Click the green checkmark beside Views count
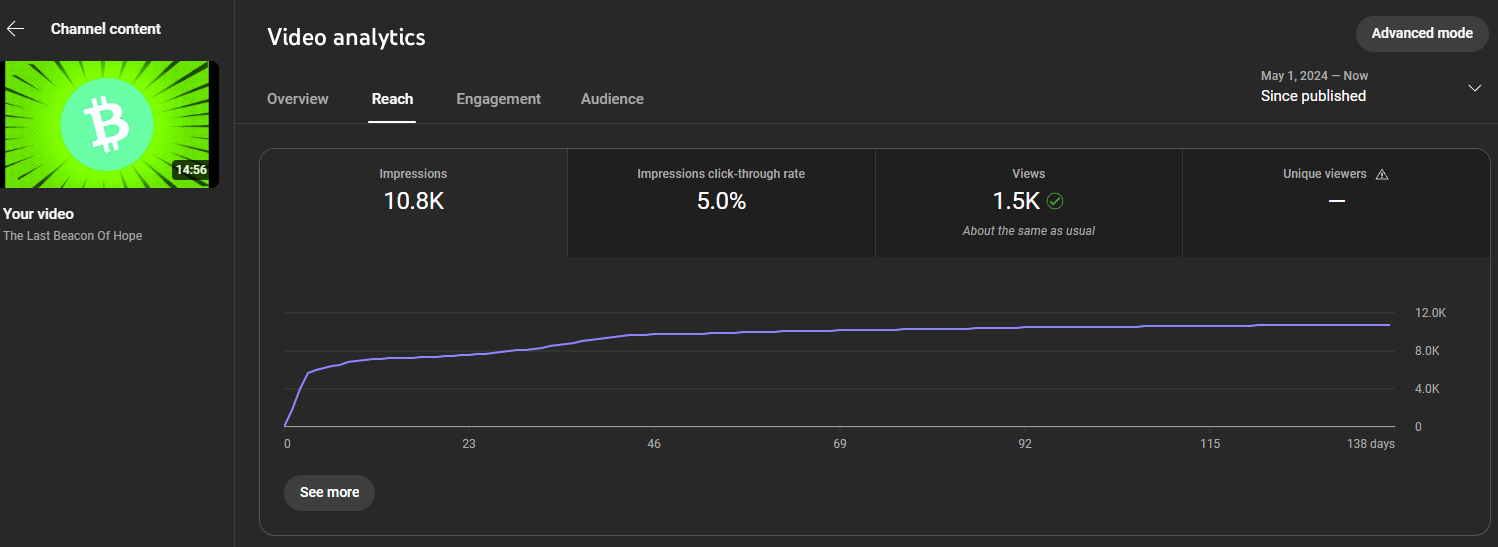 (x=1055, y=201)
